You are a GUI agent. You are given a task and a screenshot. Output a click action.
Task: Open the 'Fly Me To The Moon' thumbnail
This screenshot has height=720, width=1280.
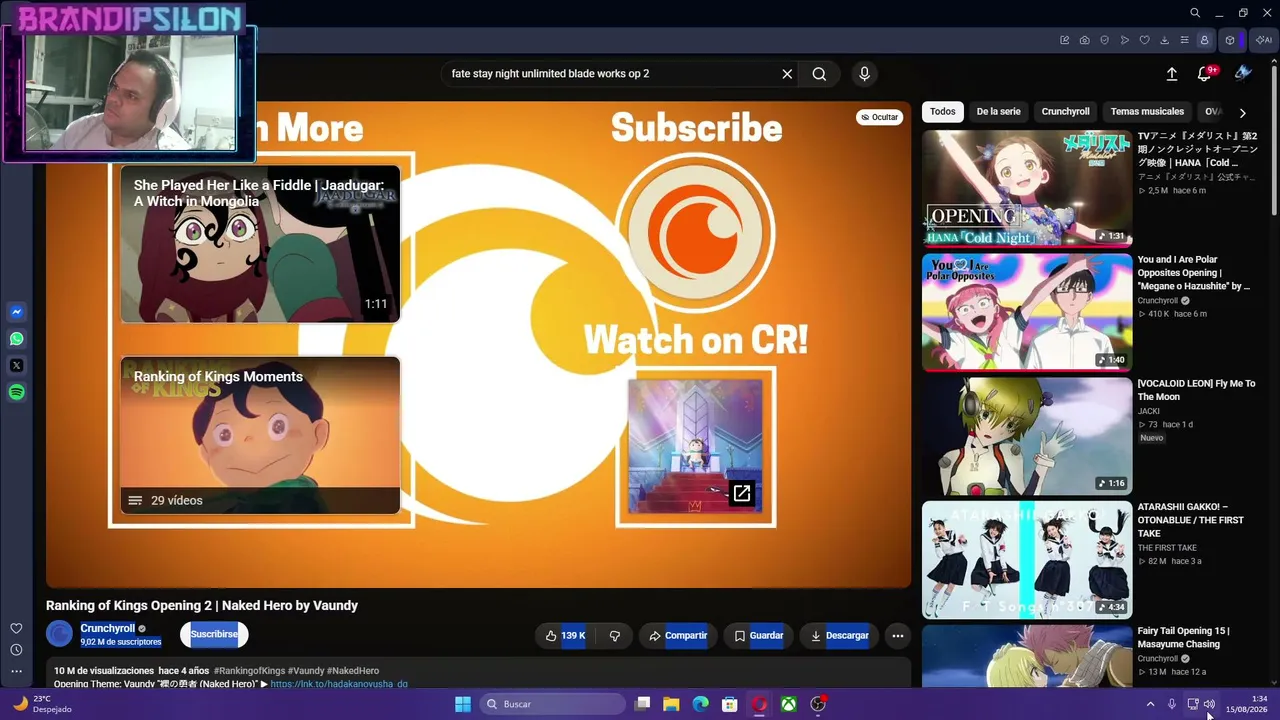1027,436
